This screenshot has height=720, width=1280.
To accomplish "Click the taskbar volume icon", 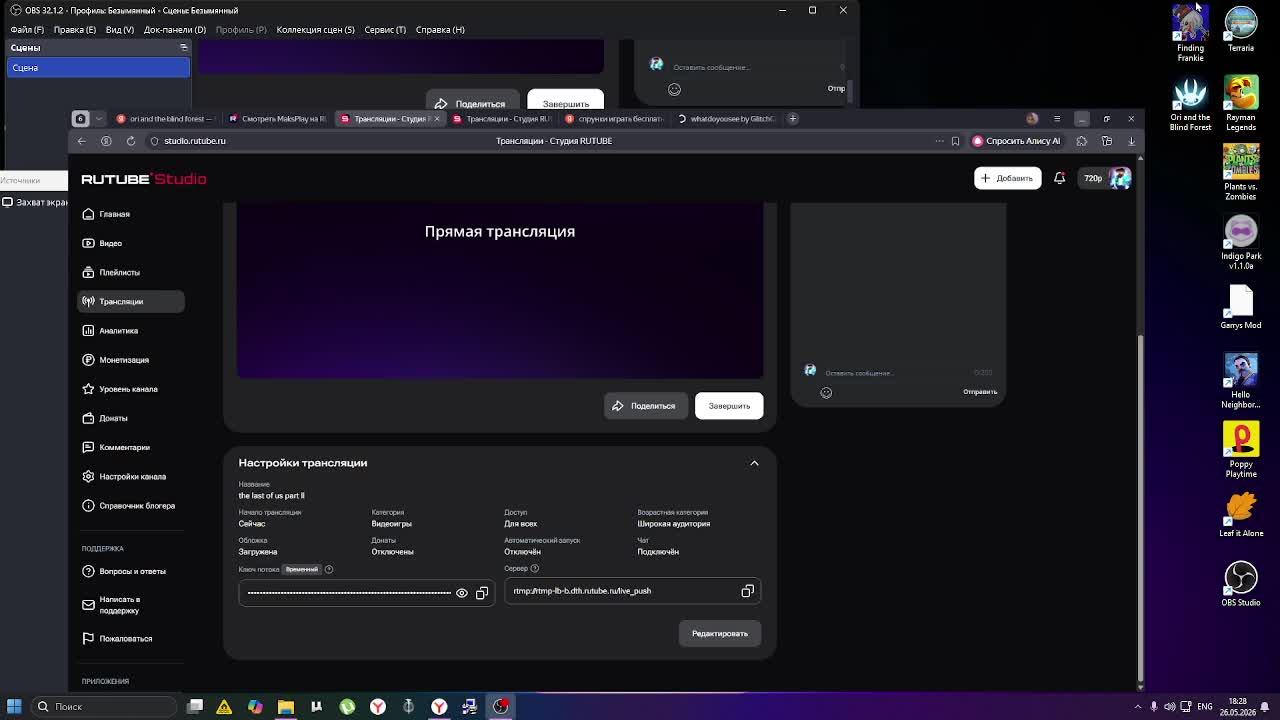I will coord(1170,707).
